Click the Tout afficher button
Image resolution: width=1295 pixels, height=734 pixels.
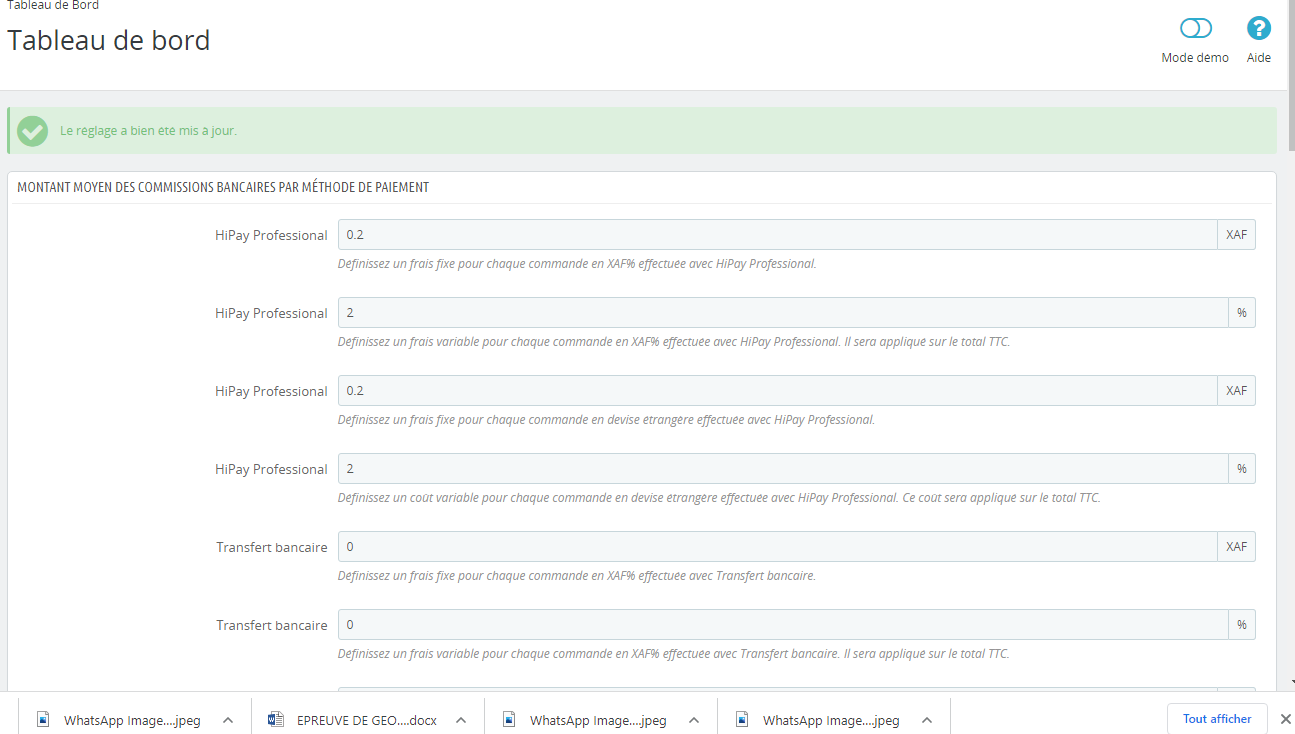pos(1217,719)
